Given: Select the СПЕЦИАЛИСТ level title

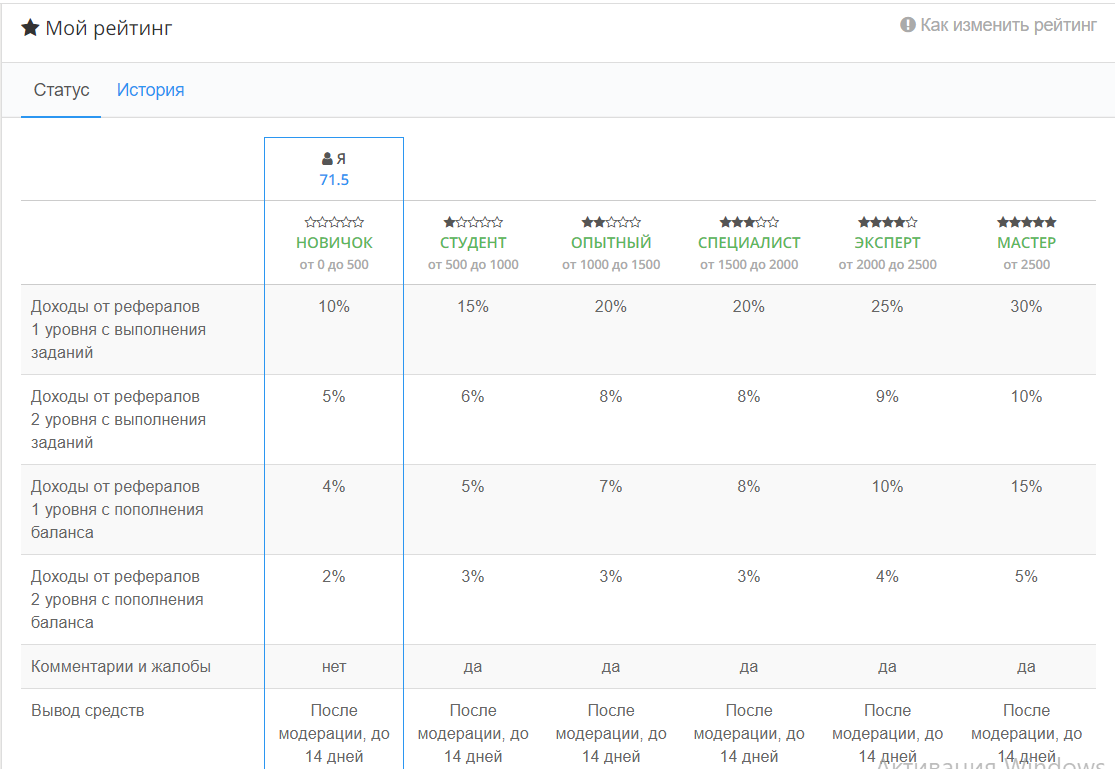Looking at the screenshot, I should 749,243.
